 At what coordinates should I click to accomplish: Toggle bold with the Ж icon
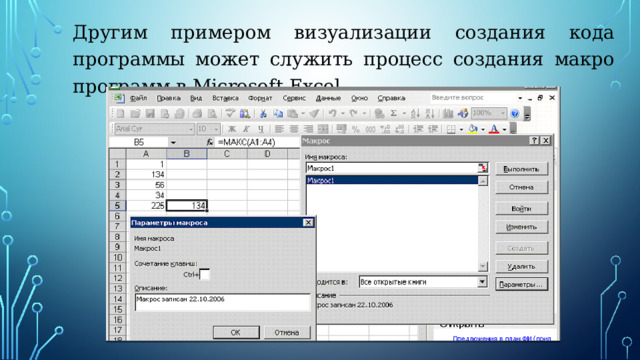[232, 129]
